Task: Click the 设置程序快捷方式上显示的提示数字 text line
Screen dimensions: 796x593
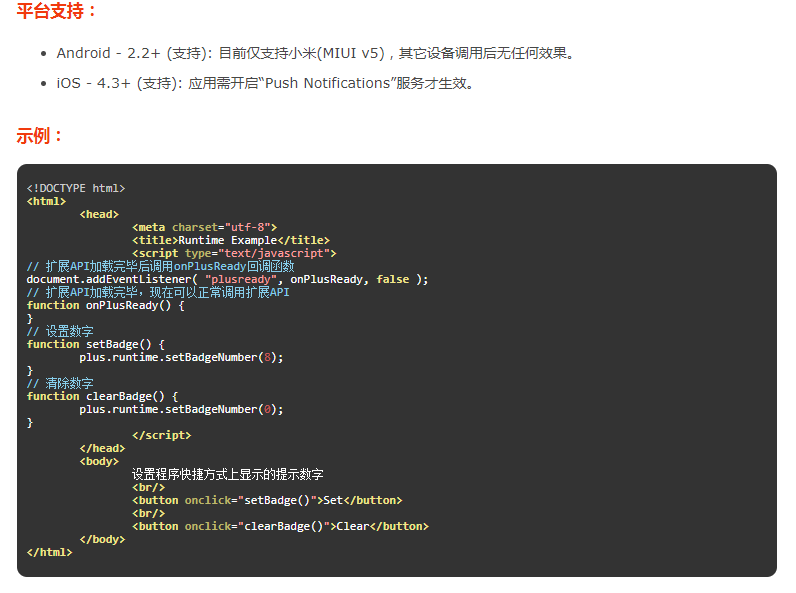Action: (227, 474)
